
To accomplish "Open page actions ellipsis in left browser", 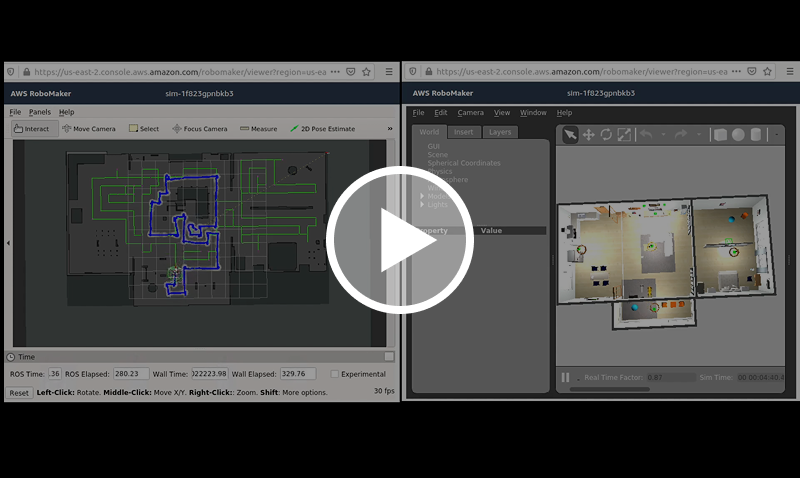I will tap(335, 72).
